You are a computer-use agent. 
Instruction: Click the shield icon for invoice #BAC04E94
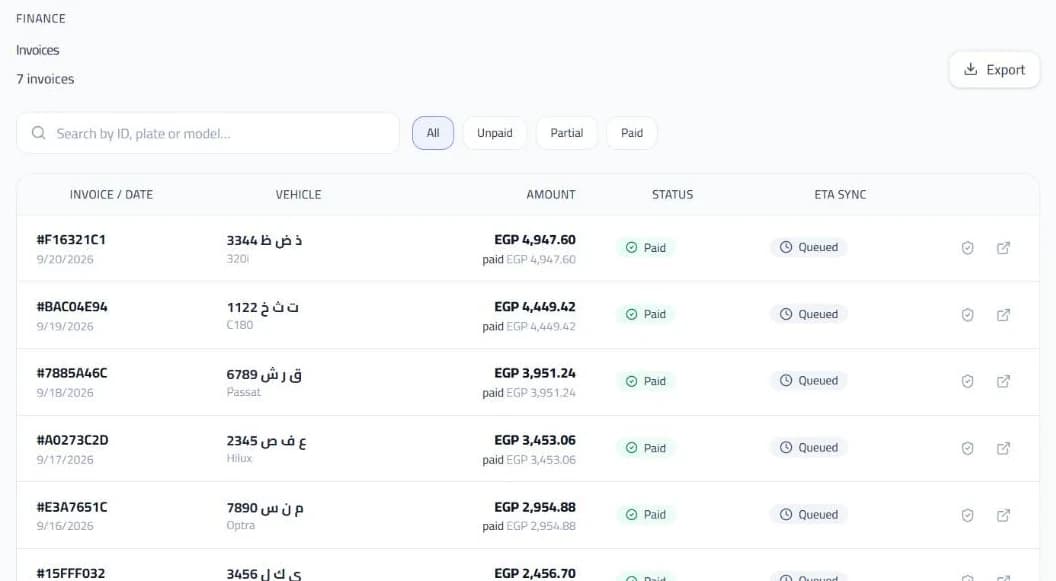point(967,314)
